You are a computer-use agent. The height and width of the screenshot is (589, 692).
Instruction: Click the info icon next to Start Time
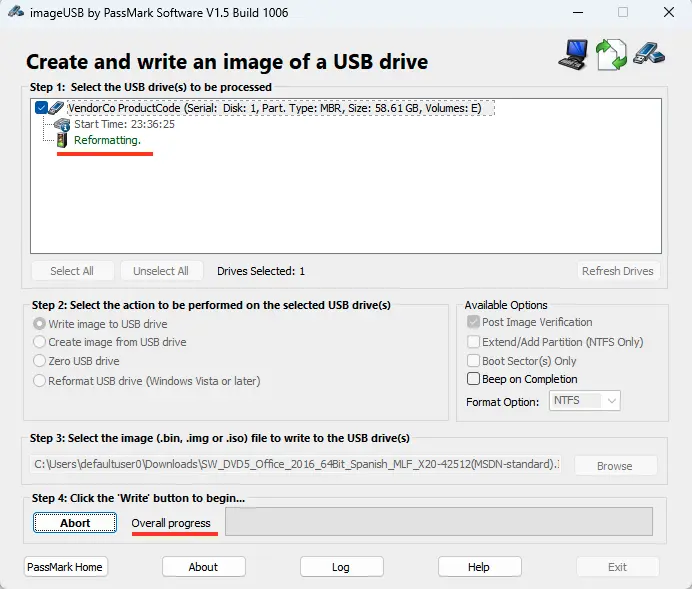click(x=62, y=125)
